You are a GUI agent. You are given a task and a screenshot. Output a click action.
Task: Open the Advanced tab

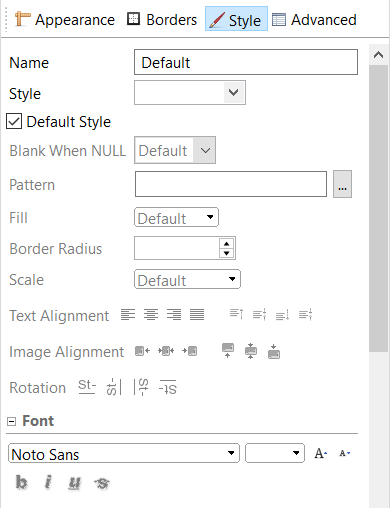[314, 20]
